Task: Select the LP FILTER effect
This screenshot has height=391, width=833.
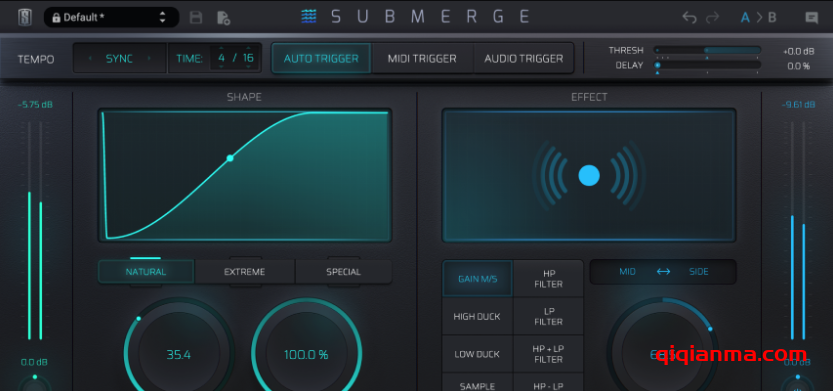Action: pos(548,317)
